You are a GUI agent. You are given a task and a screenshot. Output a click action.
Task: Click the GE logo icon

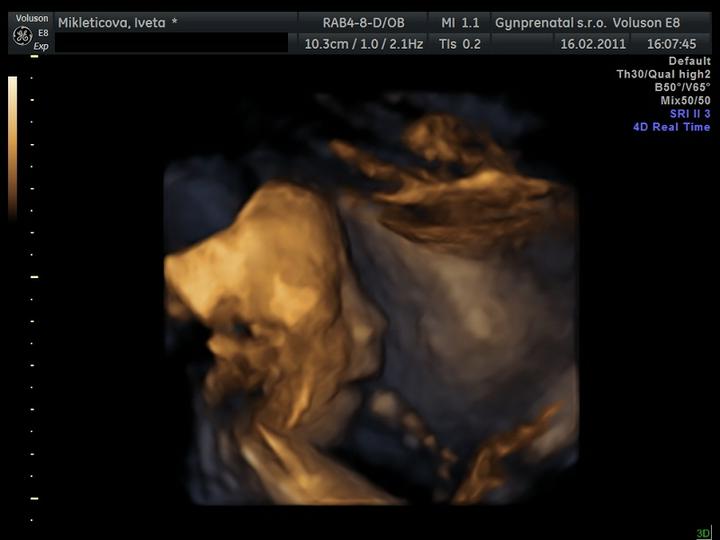pos(22,35)
